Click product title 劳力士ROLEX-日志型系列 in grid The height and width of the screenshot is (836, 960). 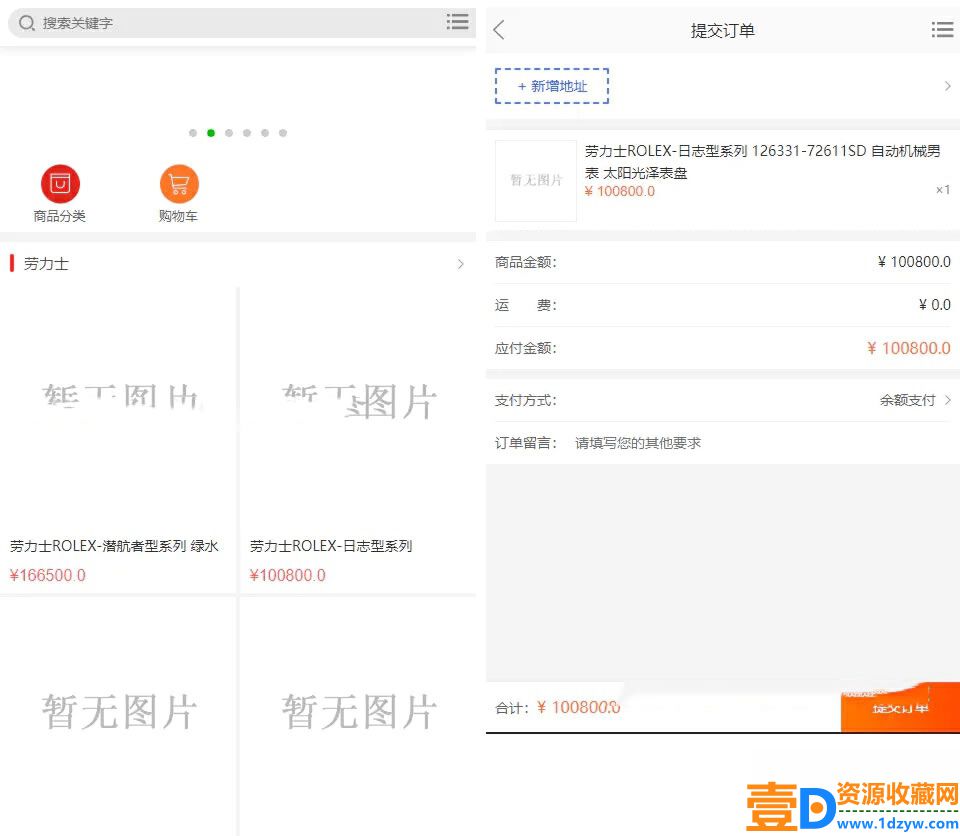[x=331, y=546]
